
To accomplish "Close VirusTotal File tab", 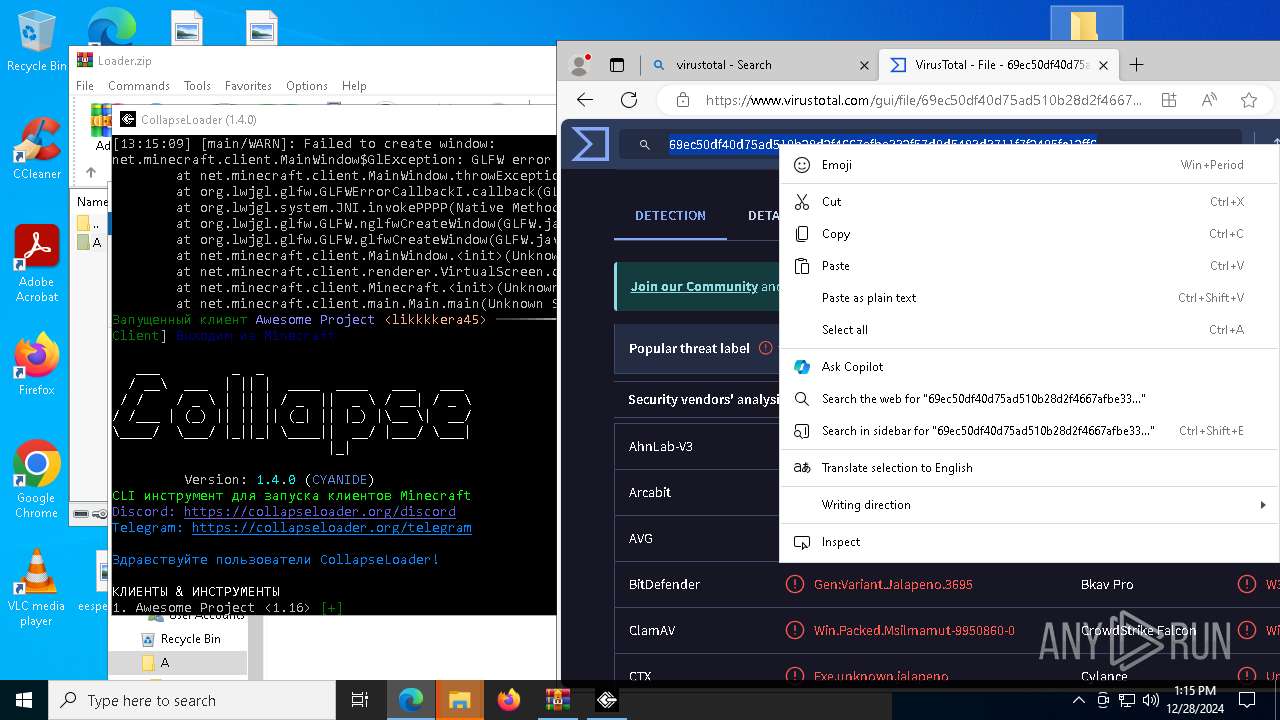I will pos(1103,65).
